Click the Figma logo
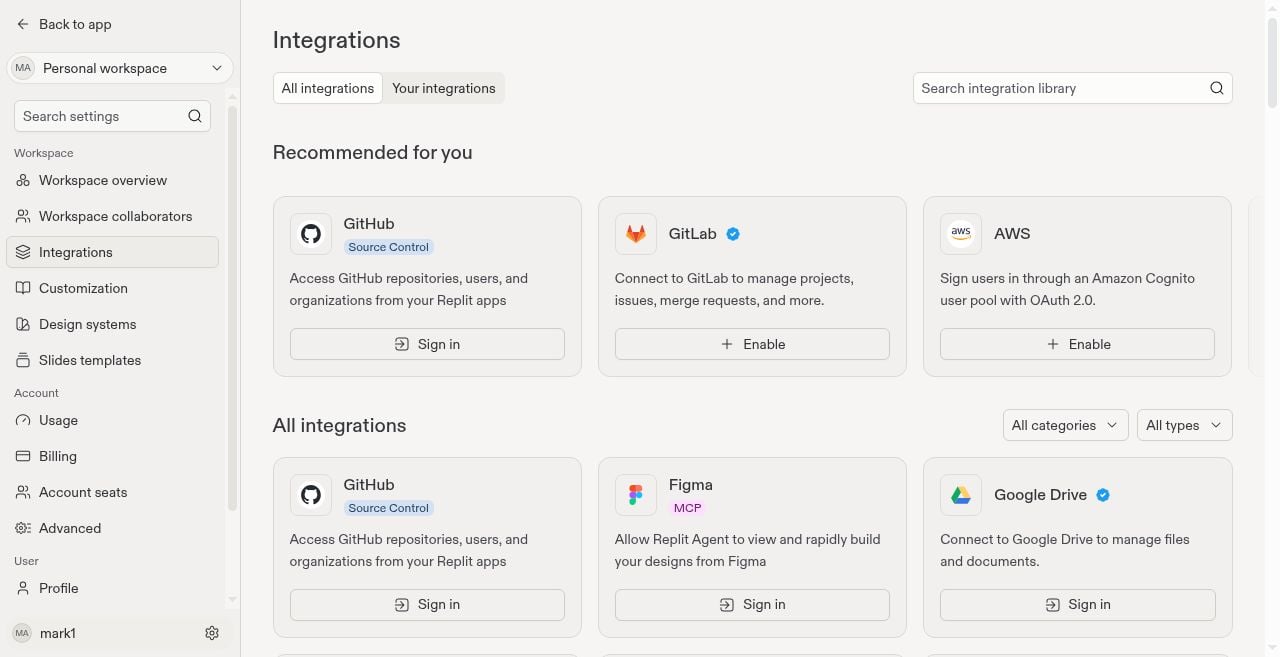 pyautogui.click(x=636, y=495)
